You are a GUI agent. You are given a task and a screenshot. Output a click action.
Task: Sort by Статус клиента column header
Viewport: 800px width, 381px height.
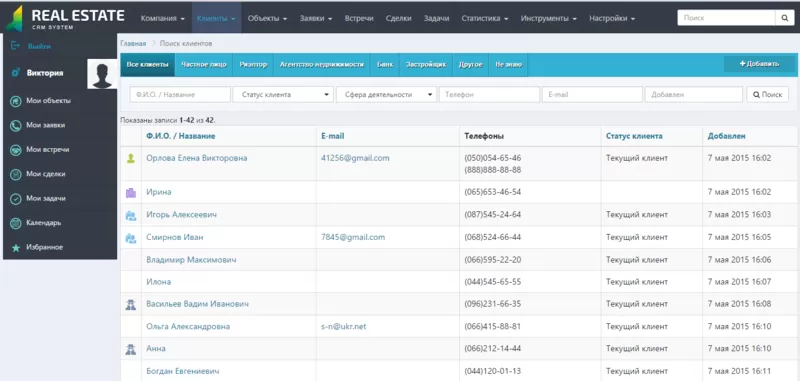coord(634,136)
